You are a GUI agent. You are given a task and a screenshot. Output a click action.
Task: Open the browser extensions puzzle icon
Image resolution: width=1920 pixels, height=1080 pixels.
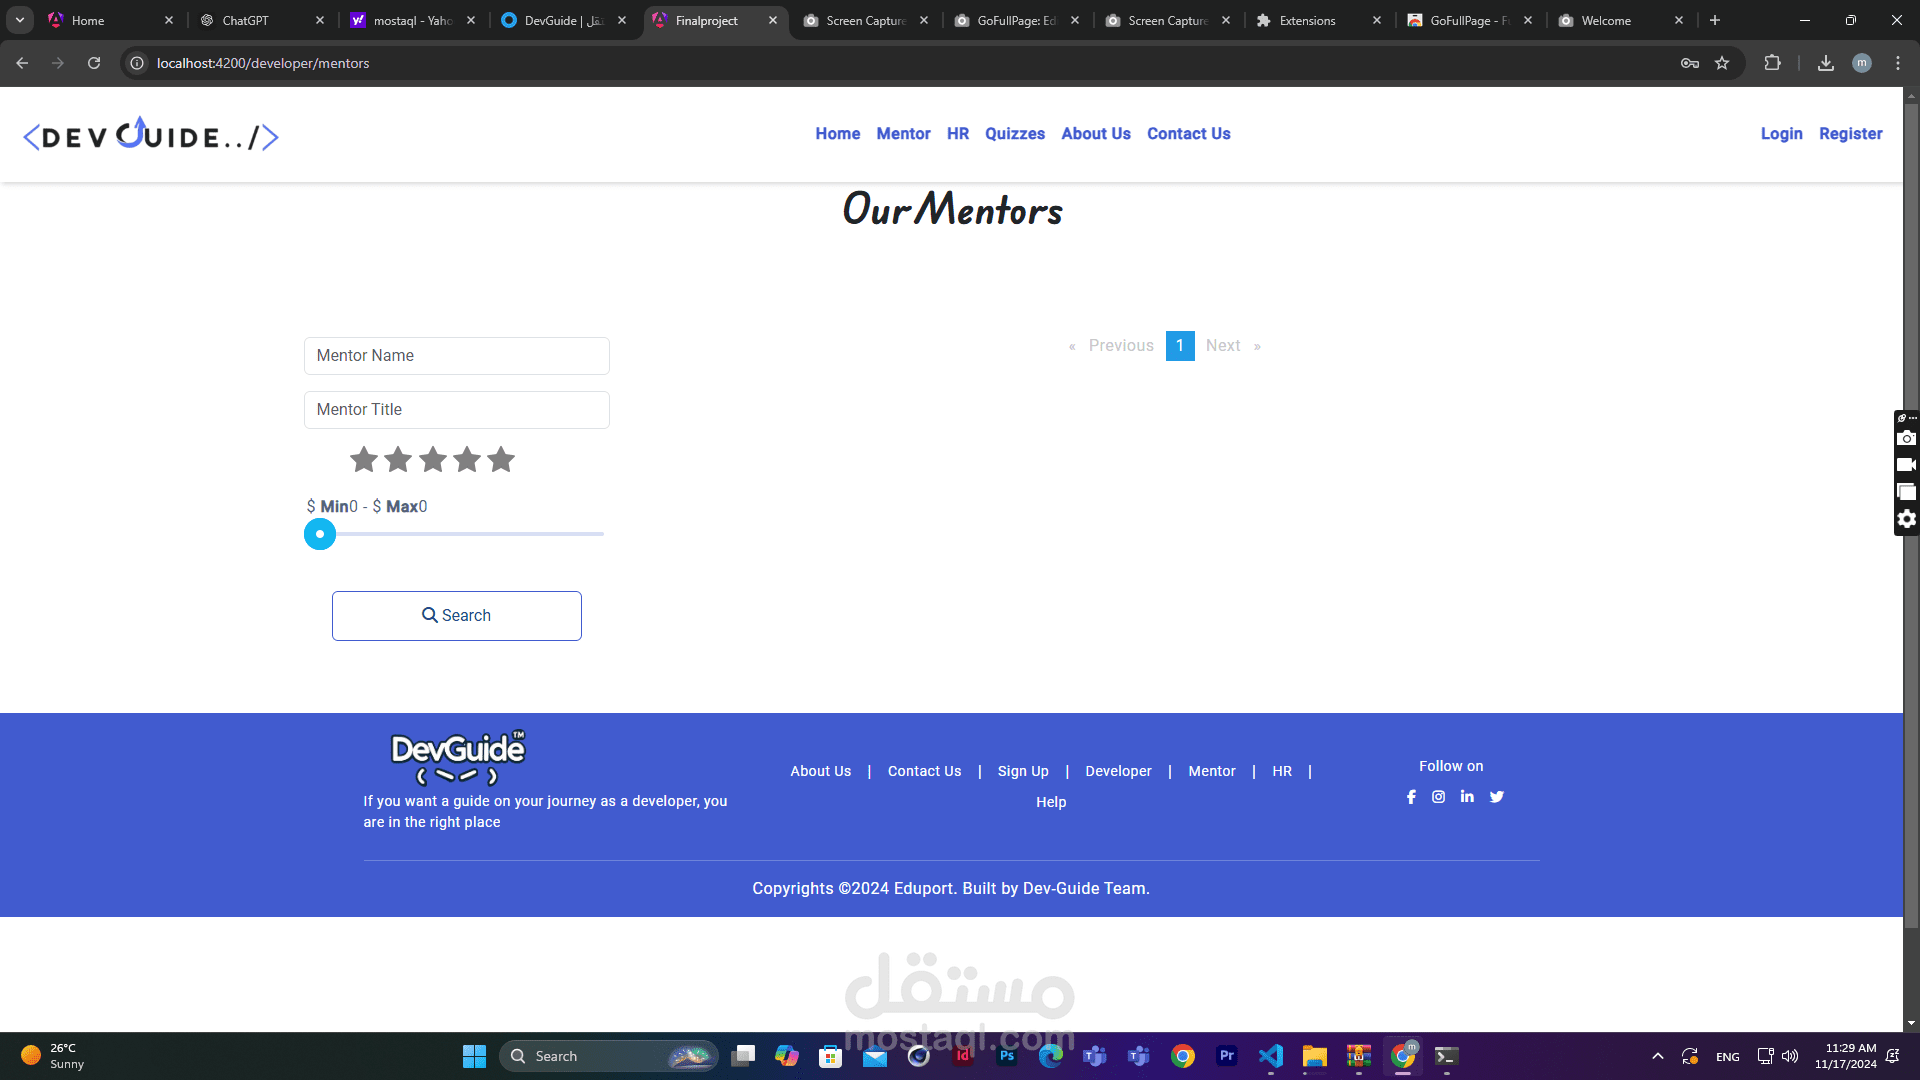(x=1772, y=63)
